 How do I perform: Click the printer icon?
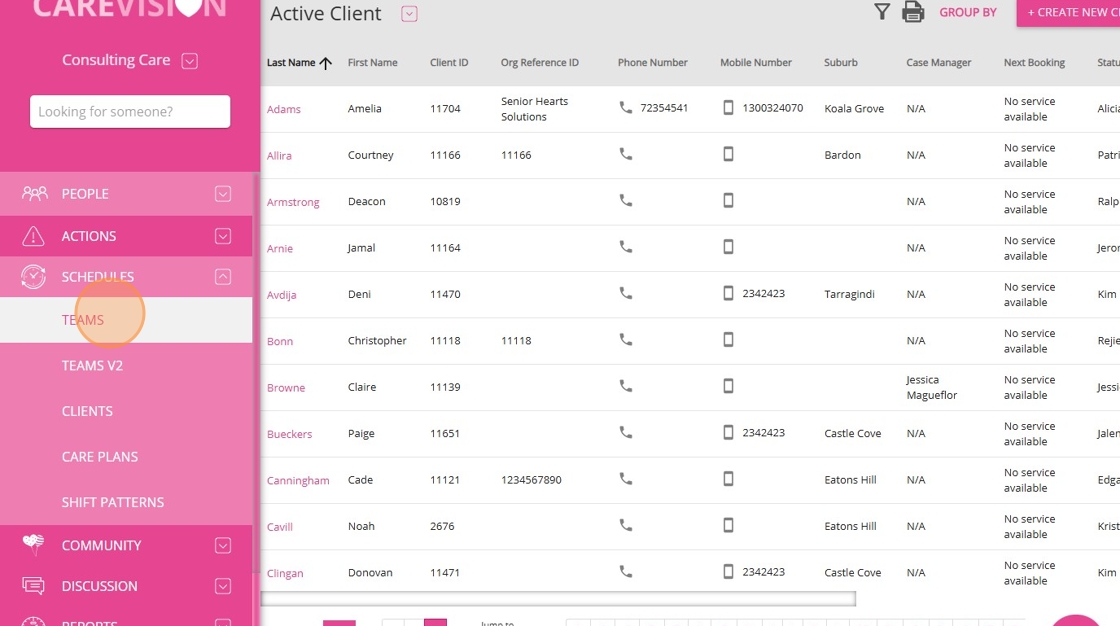point(913,11)
